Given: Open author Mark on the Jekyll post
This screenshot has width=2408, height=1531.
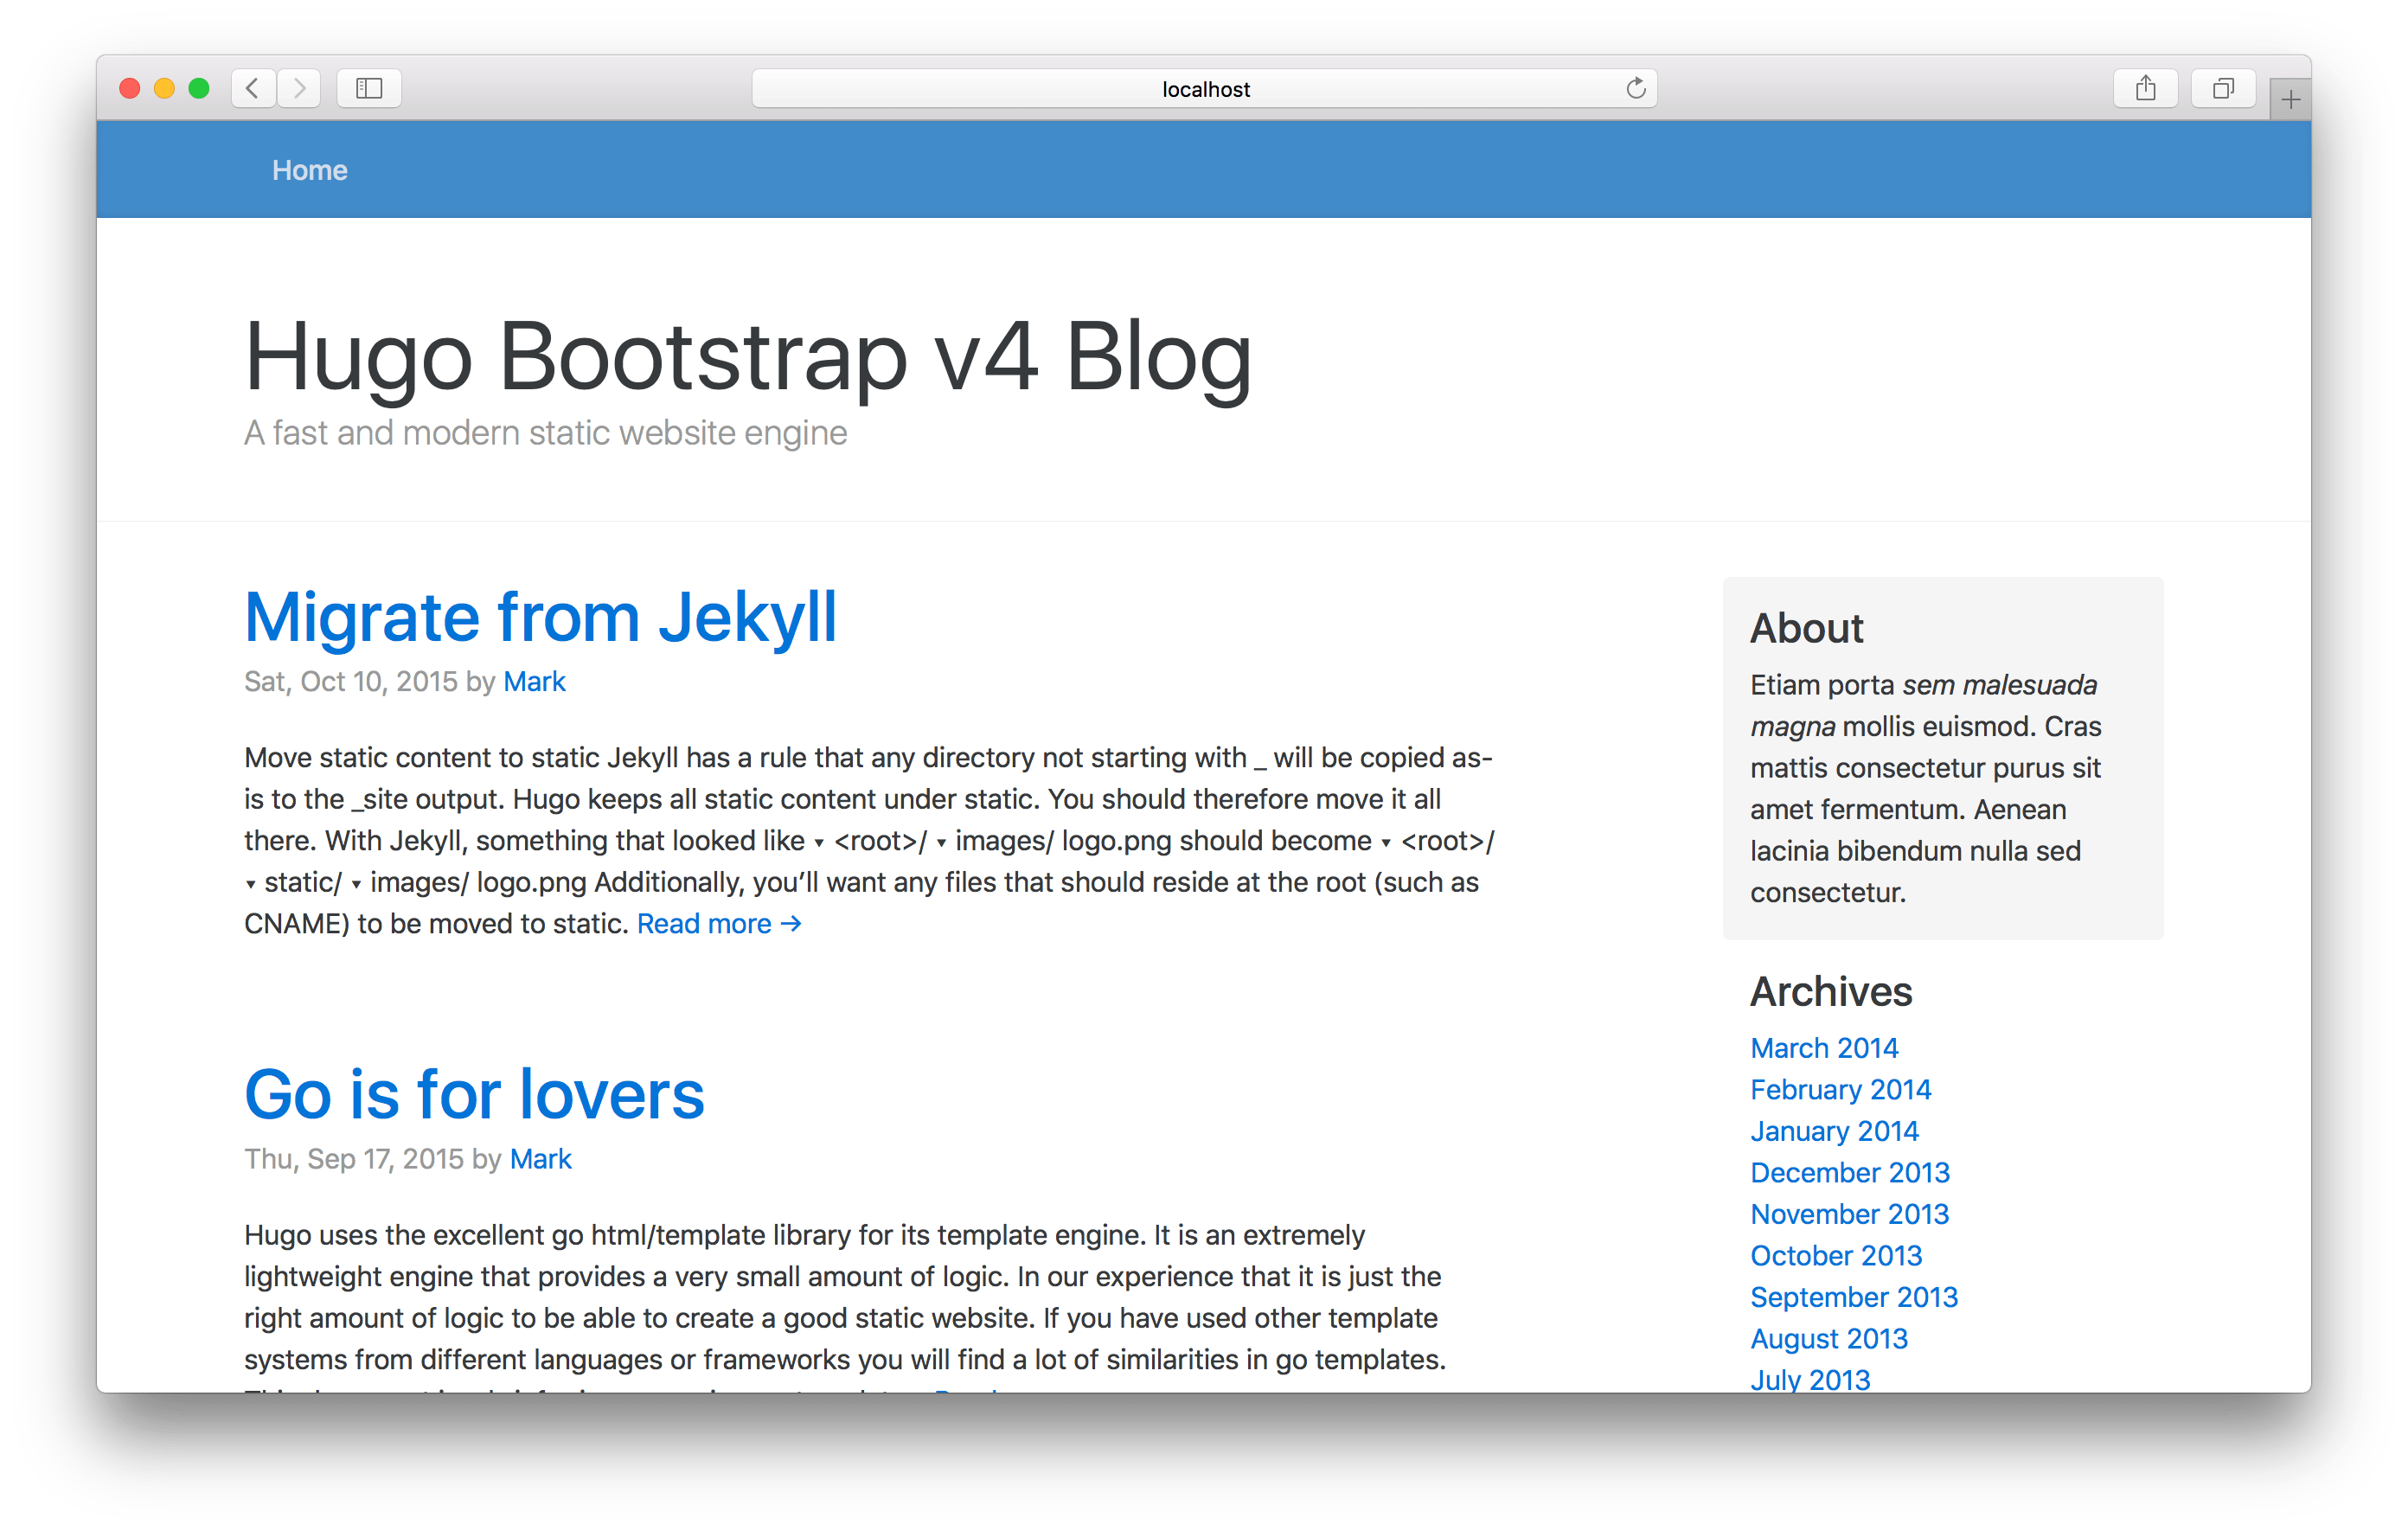Looking at the screenshot, I should (x=535, y=681).
